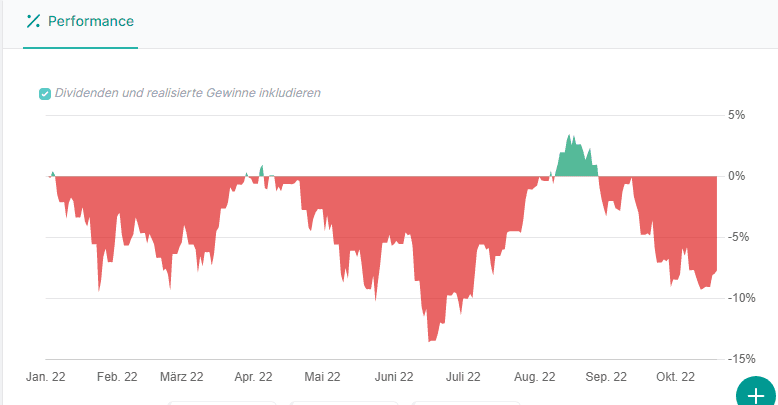This screenshot has width=778, height=405.
Task: Click the Juni 22 axis label
Action: [394, 377]
